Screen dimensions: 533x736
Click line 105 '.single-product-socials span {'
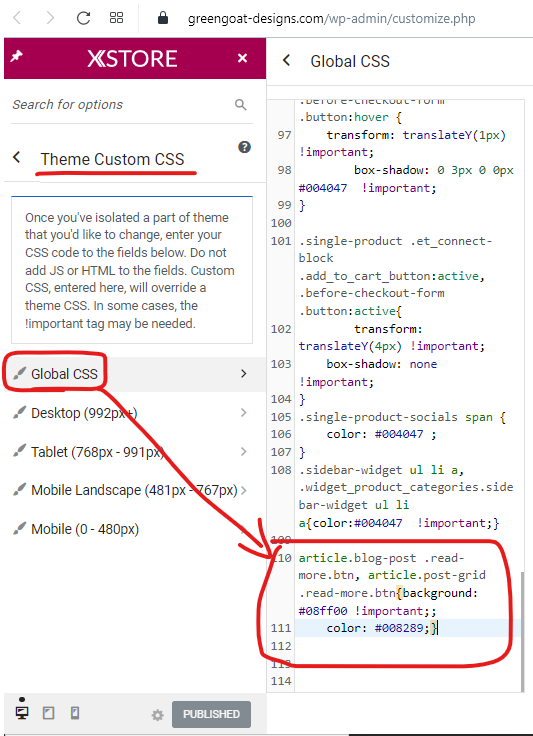402,417
